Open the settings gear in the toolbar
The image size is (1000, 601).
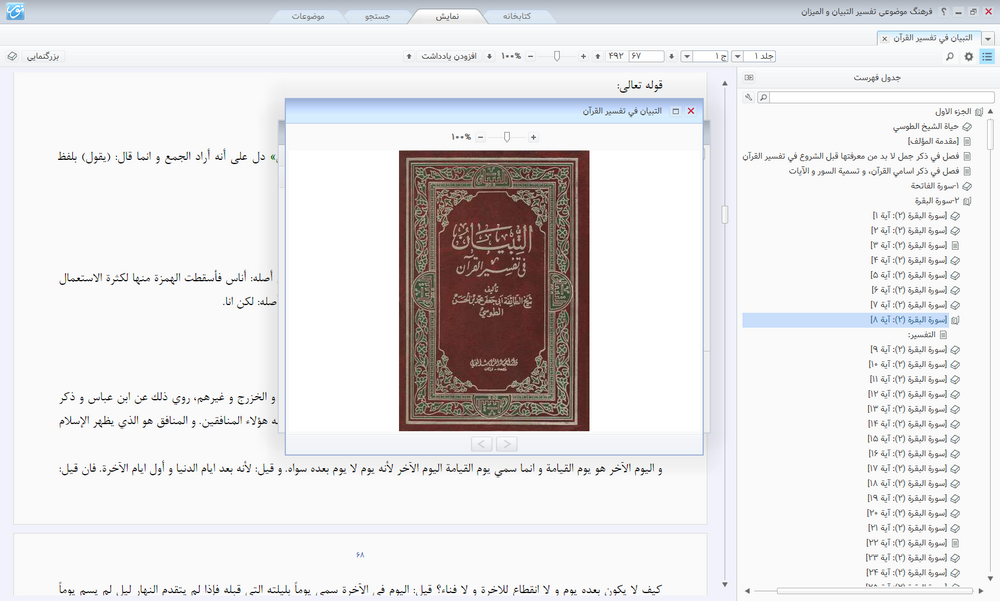tap(969, 56)
